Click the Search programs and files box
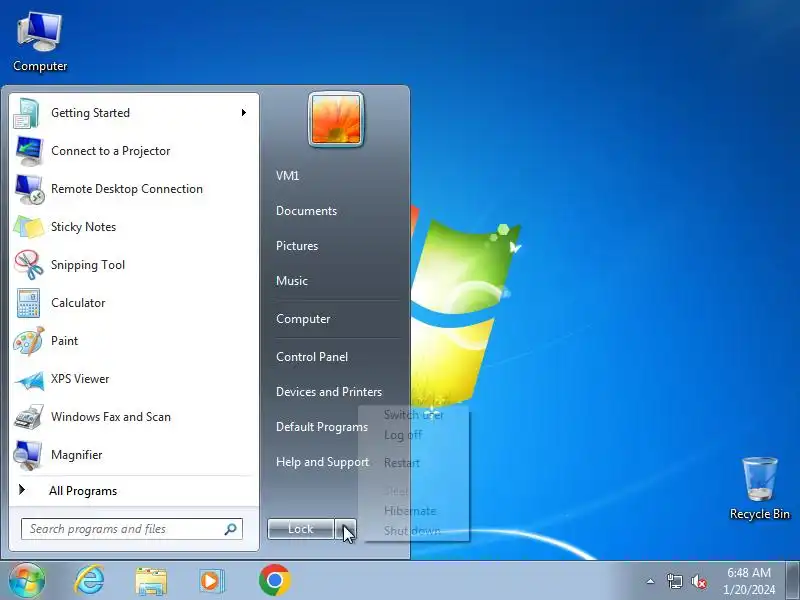Screen dimensions: 800x600 point(132,529)
